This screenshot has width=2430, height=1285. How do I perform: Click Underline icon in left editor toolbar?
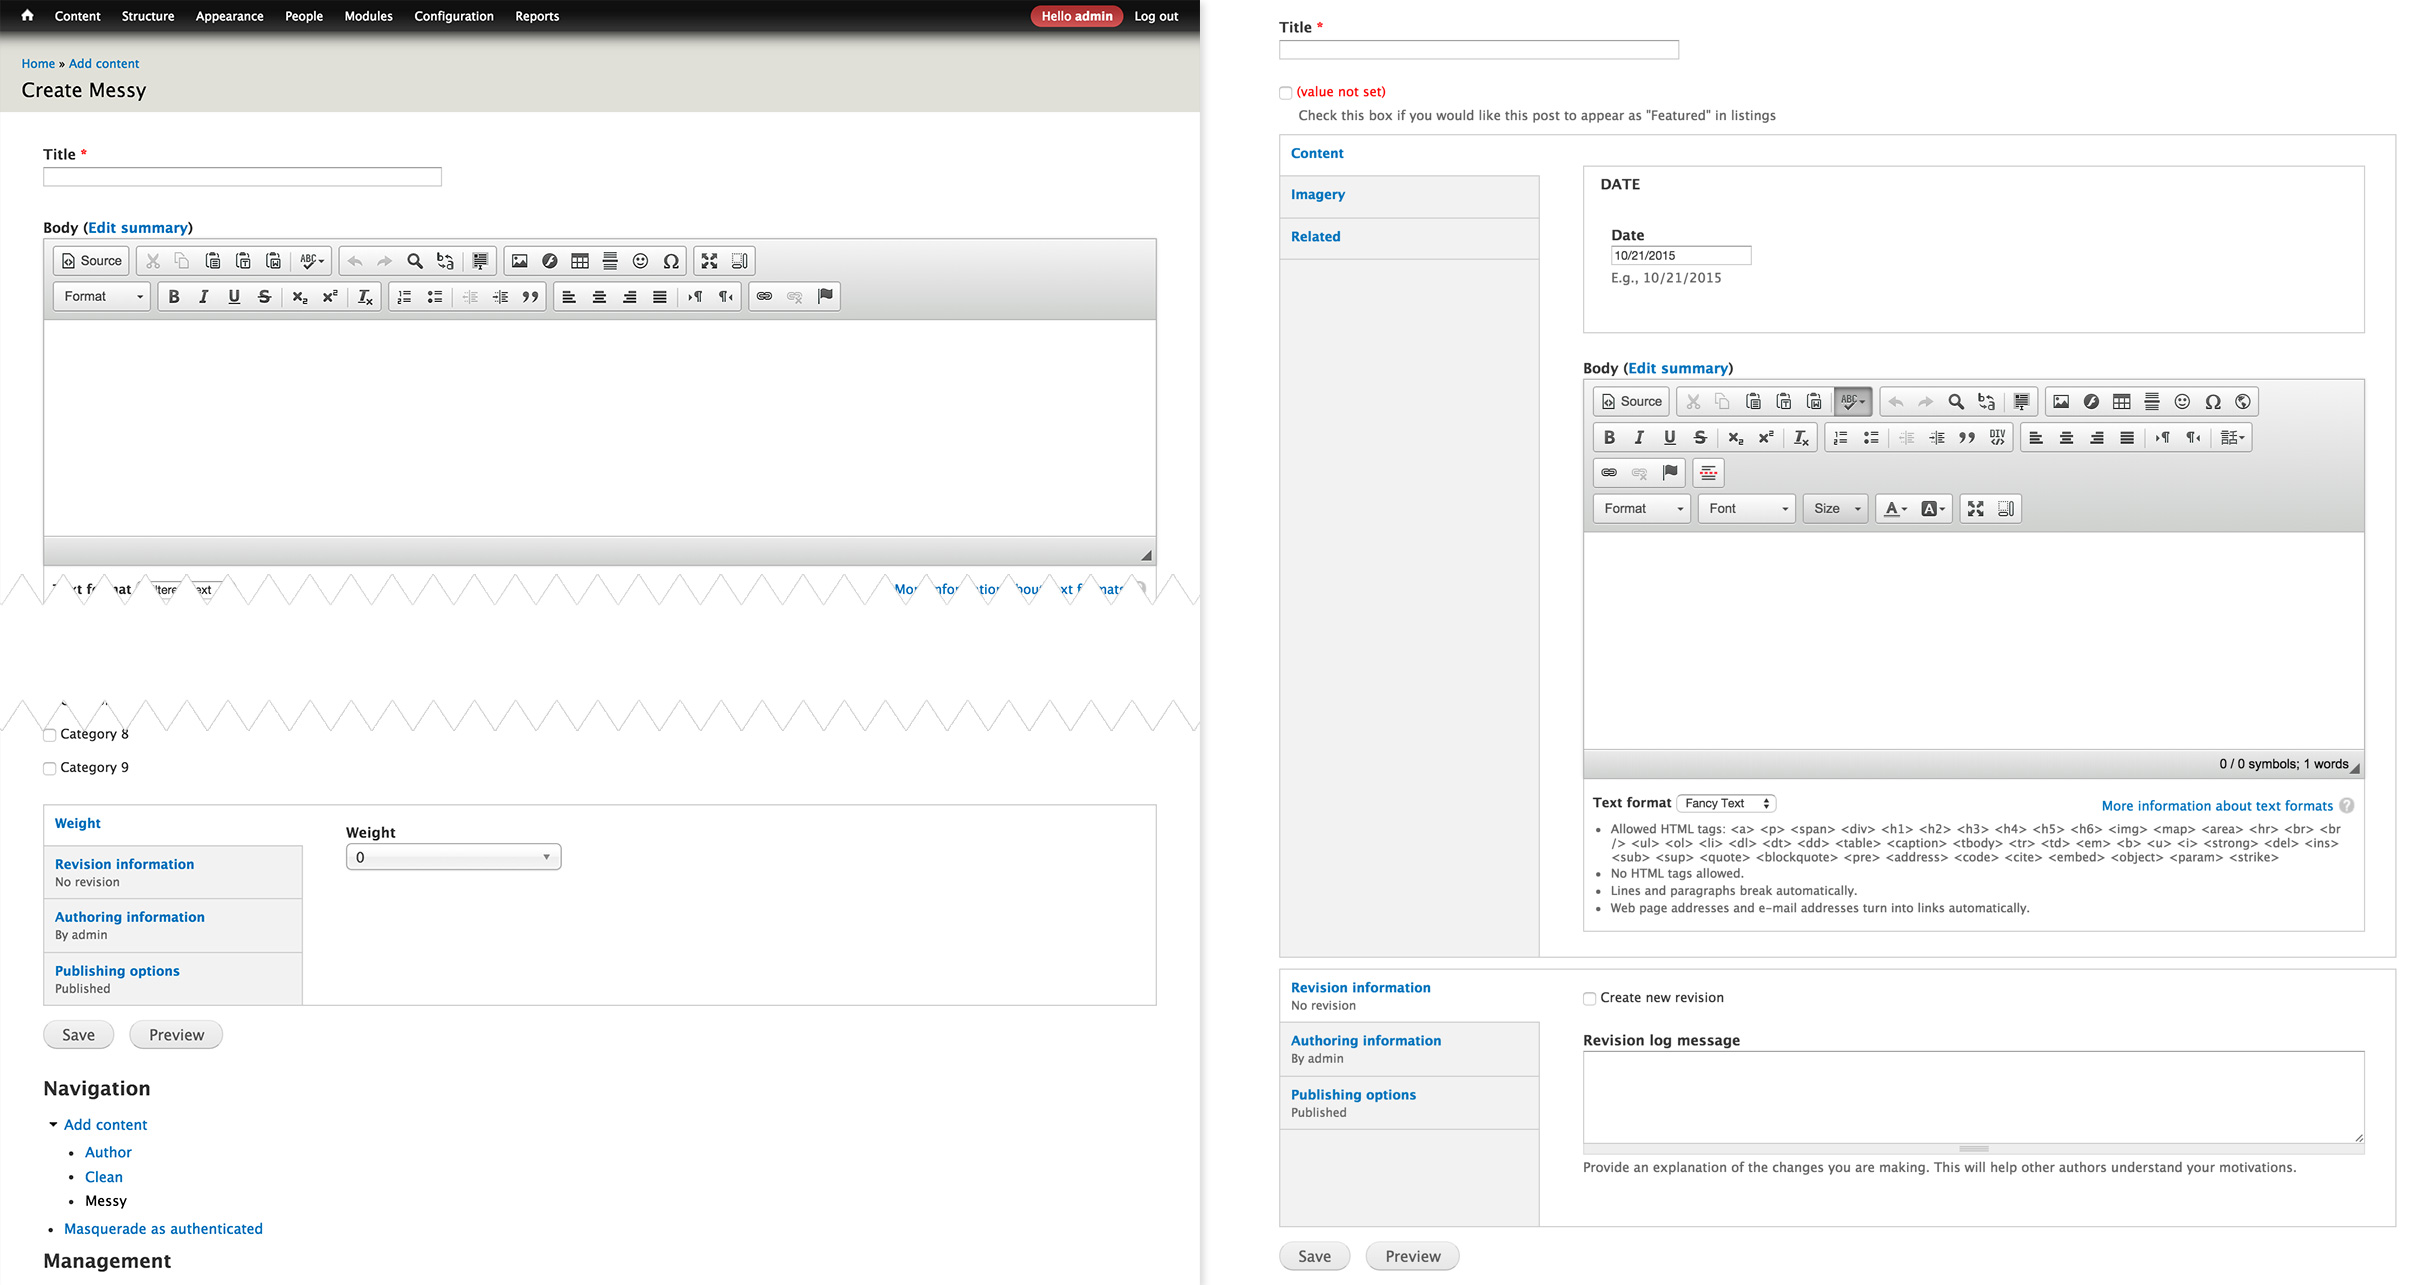click(234, 297)
